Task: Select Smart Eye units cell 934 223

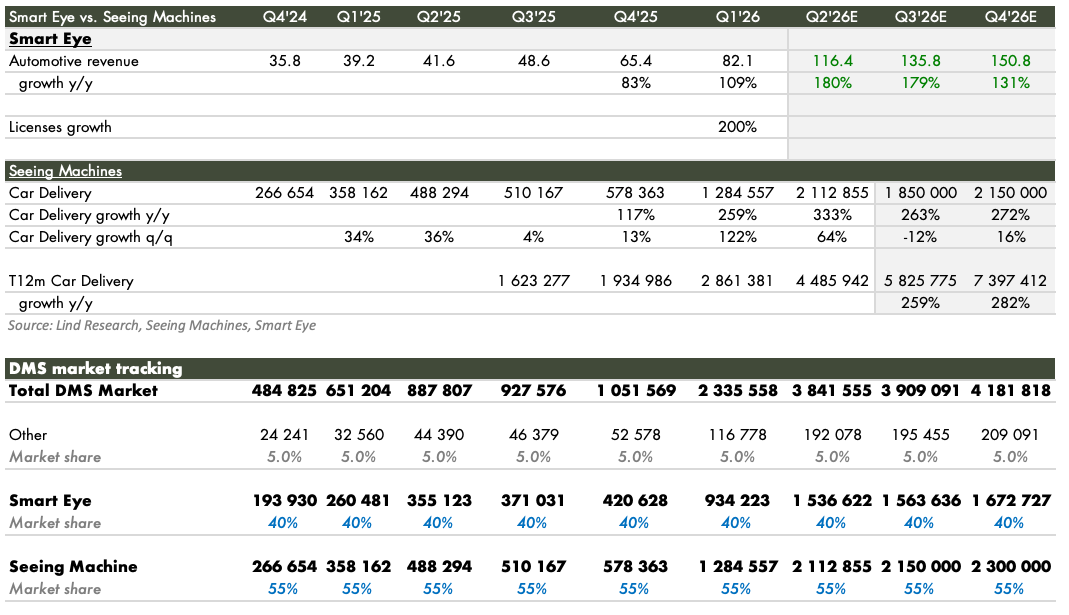Action: 737,500
